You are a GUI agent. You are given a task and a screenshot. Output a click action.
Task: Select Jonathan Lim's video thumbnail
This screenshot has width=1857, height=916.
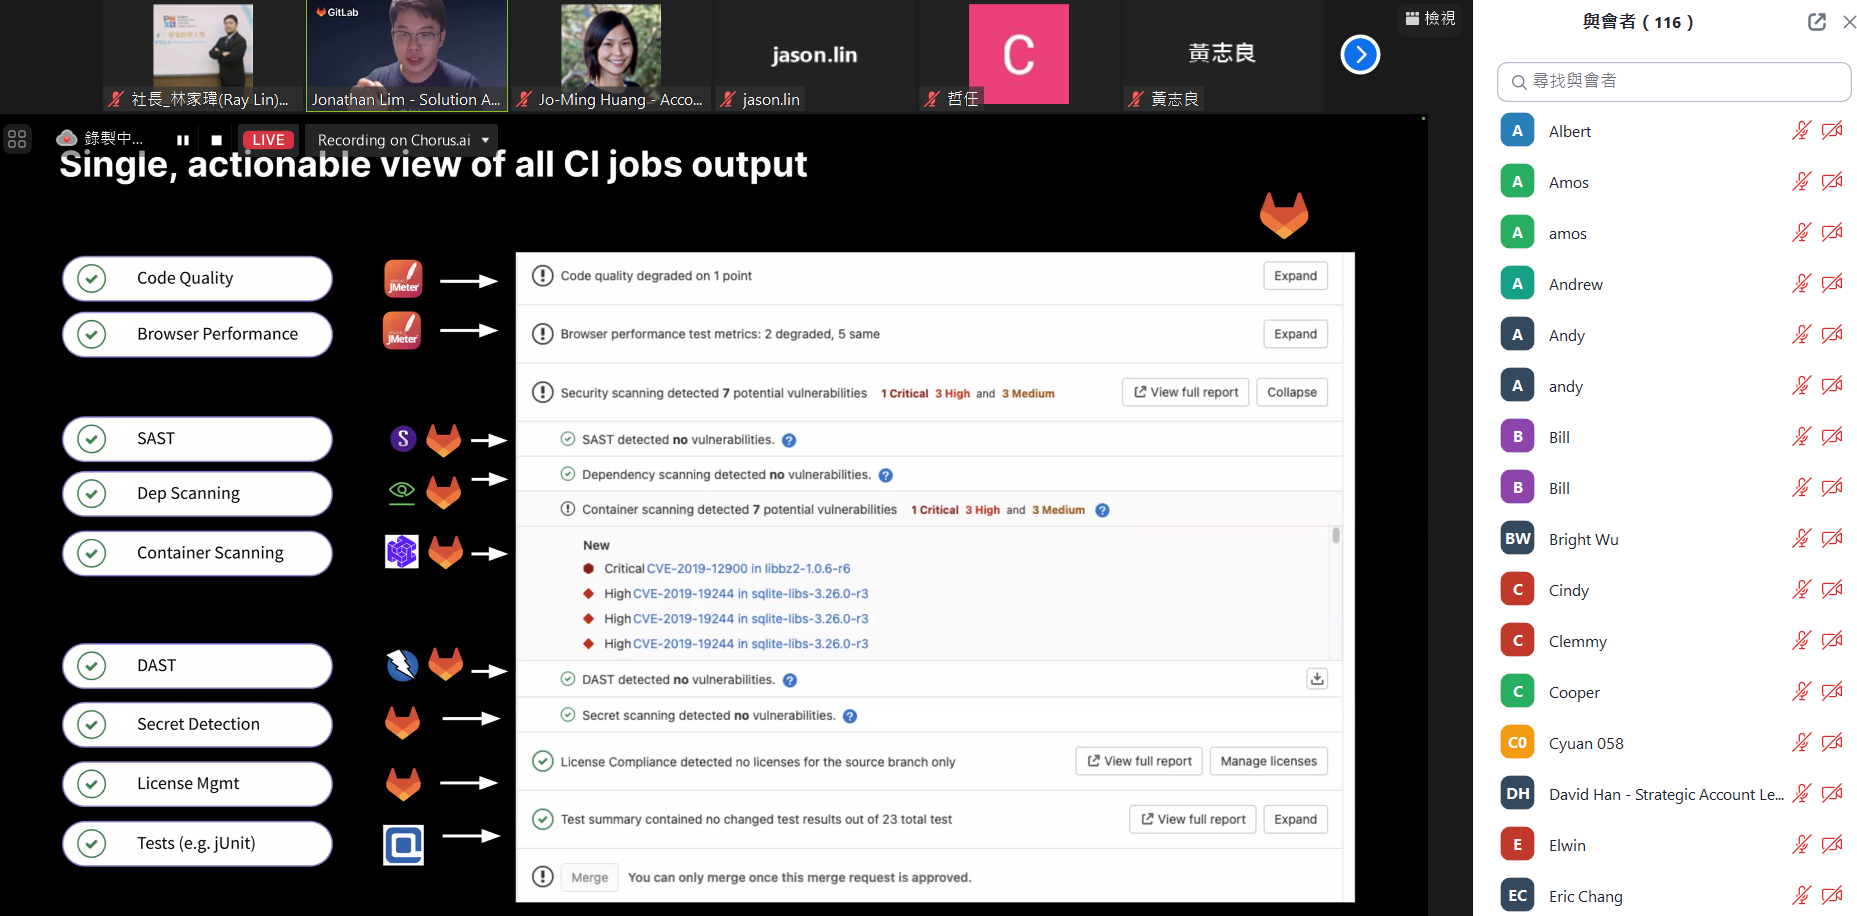pyautogui.click(x=406, y=55)
